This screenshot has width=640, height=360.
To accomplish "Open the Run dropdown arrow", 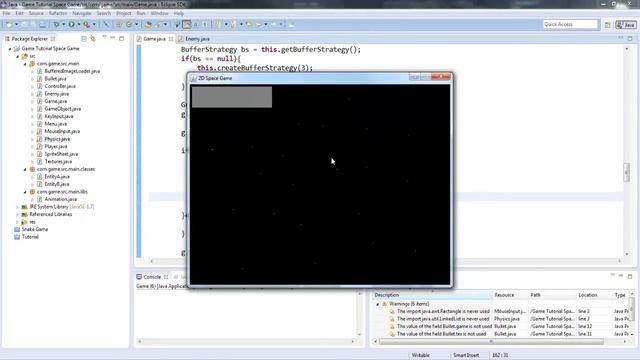I will (79, 25).
